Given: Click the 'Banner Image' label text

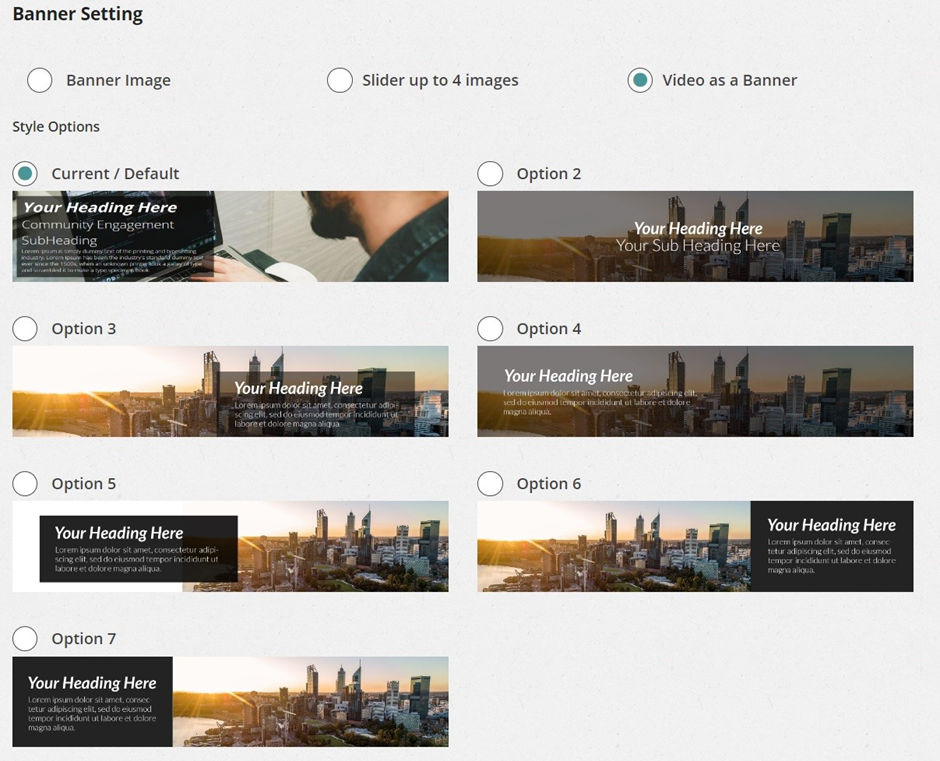Looking at the screenshot, I should click(118, 81).
